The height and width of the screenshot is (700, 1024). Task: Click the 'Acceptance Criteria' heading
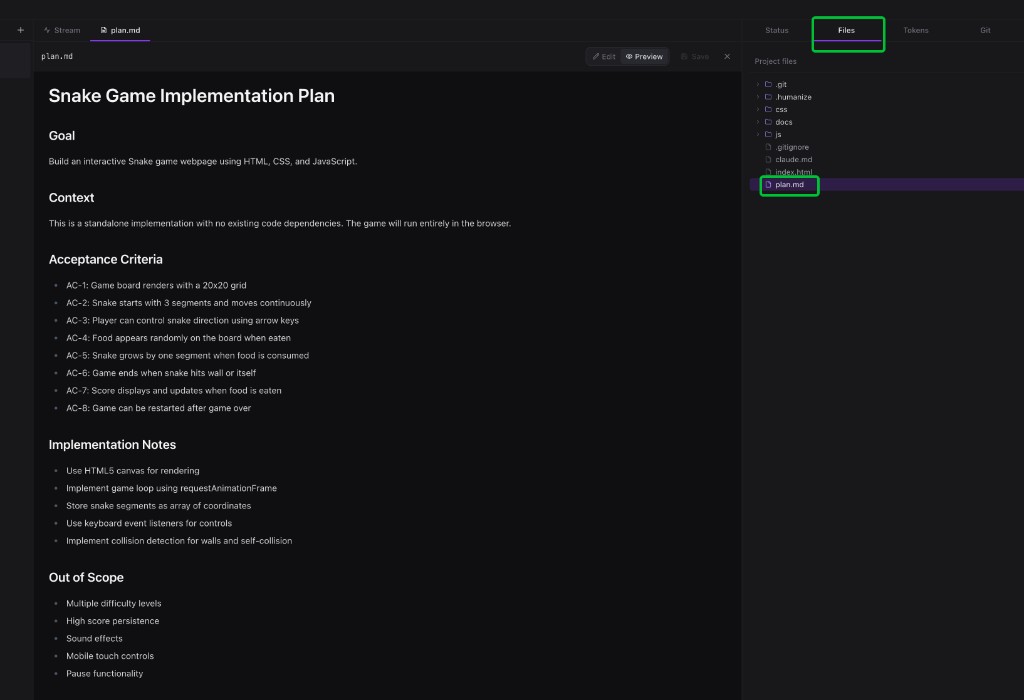(105, 260)
